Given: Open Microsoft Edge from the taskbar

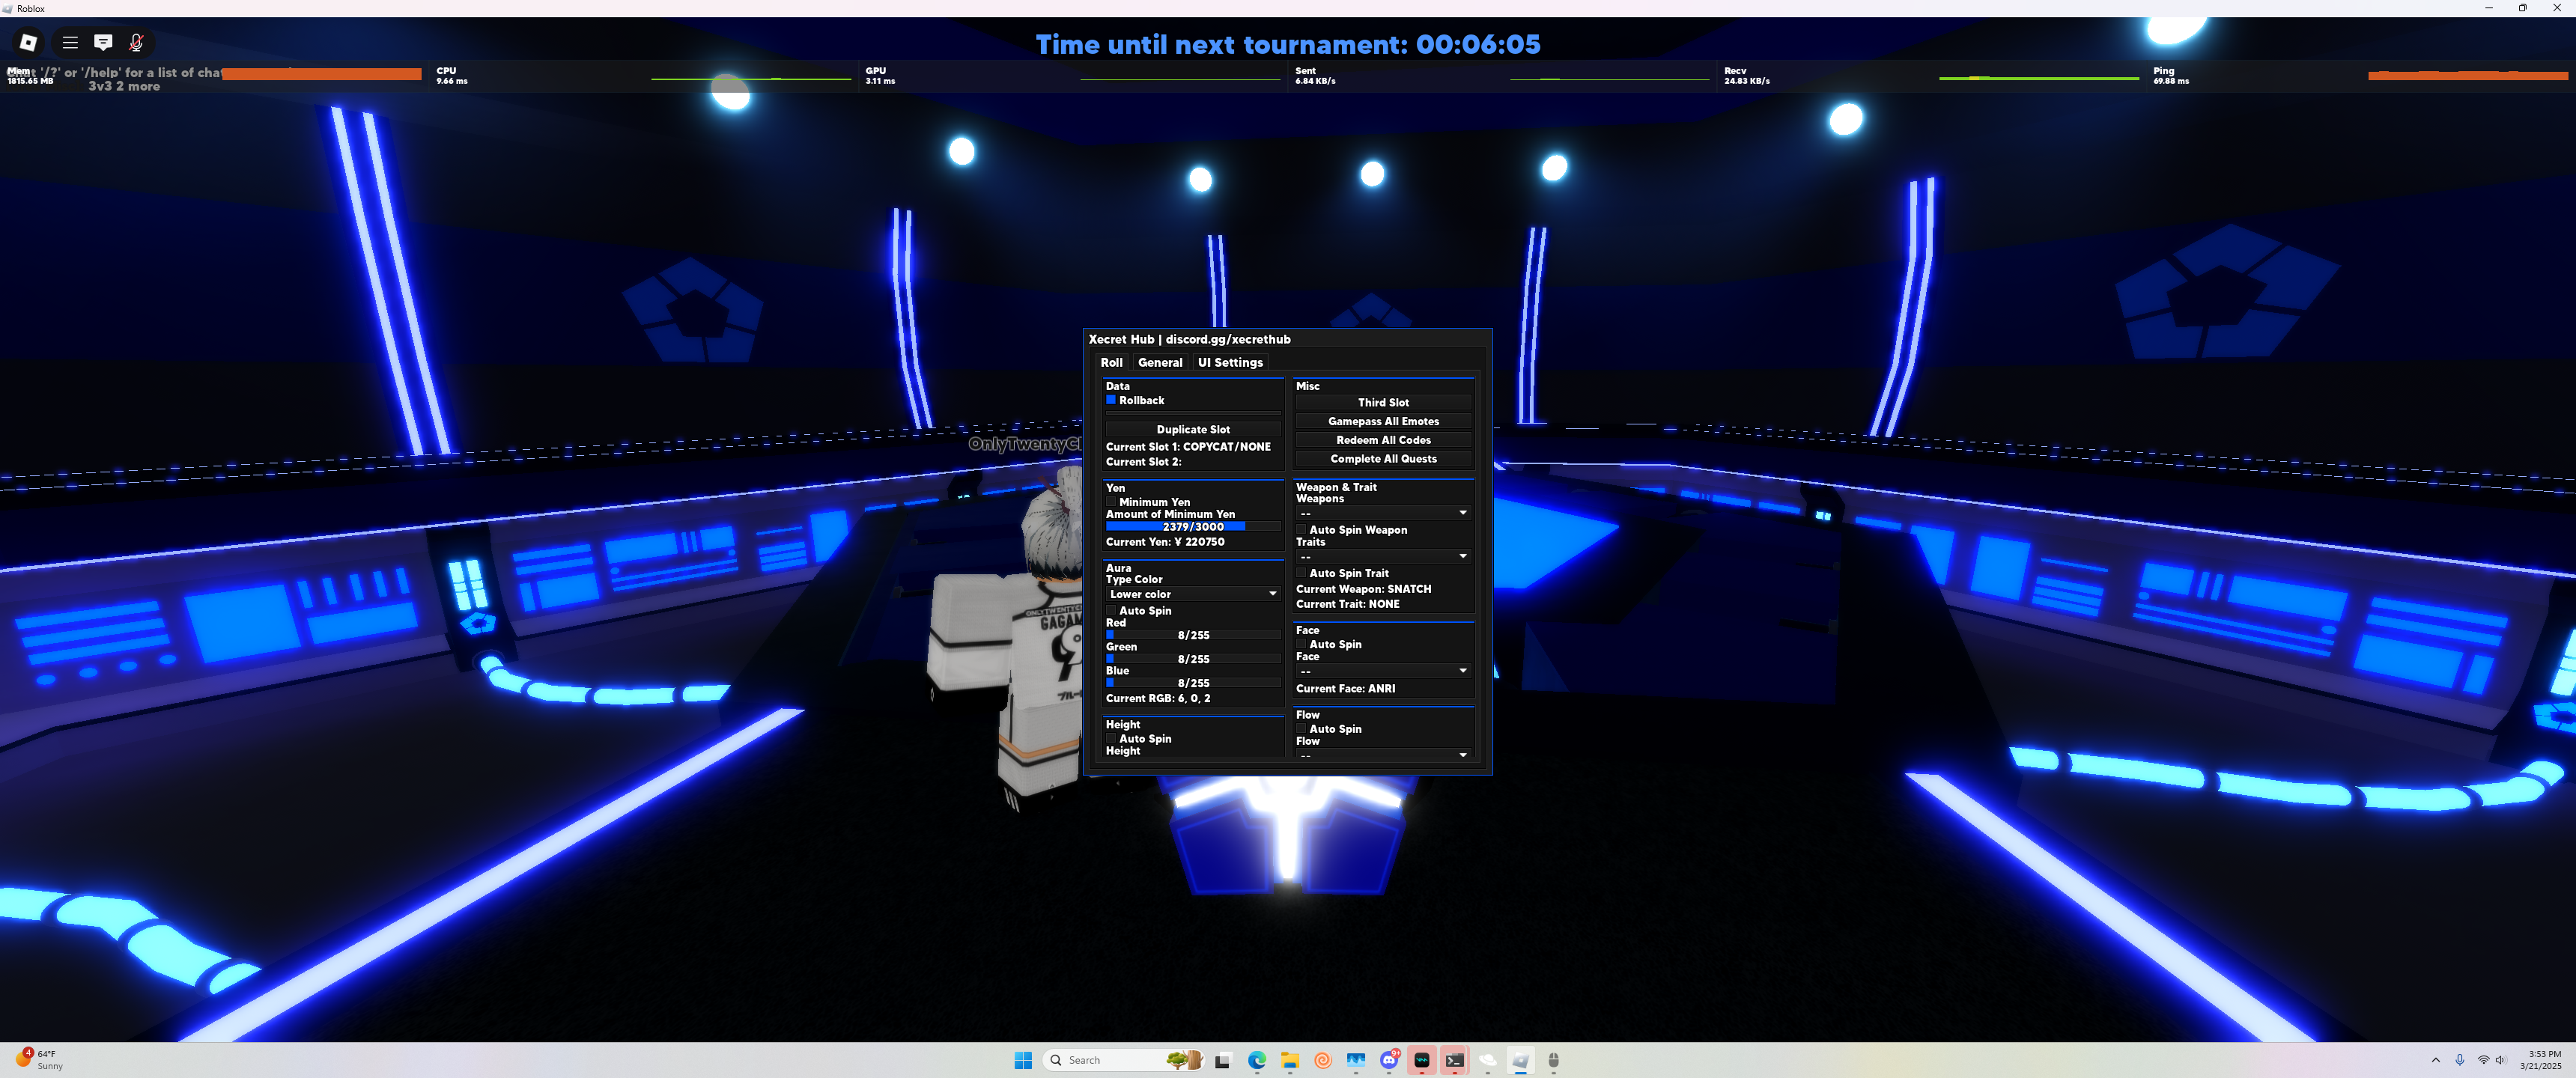Looking at the screenshot, I should click(x=1257, y=1060).
